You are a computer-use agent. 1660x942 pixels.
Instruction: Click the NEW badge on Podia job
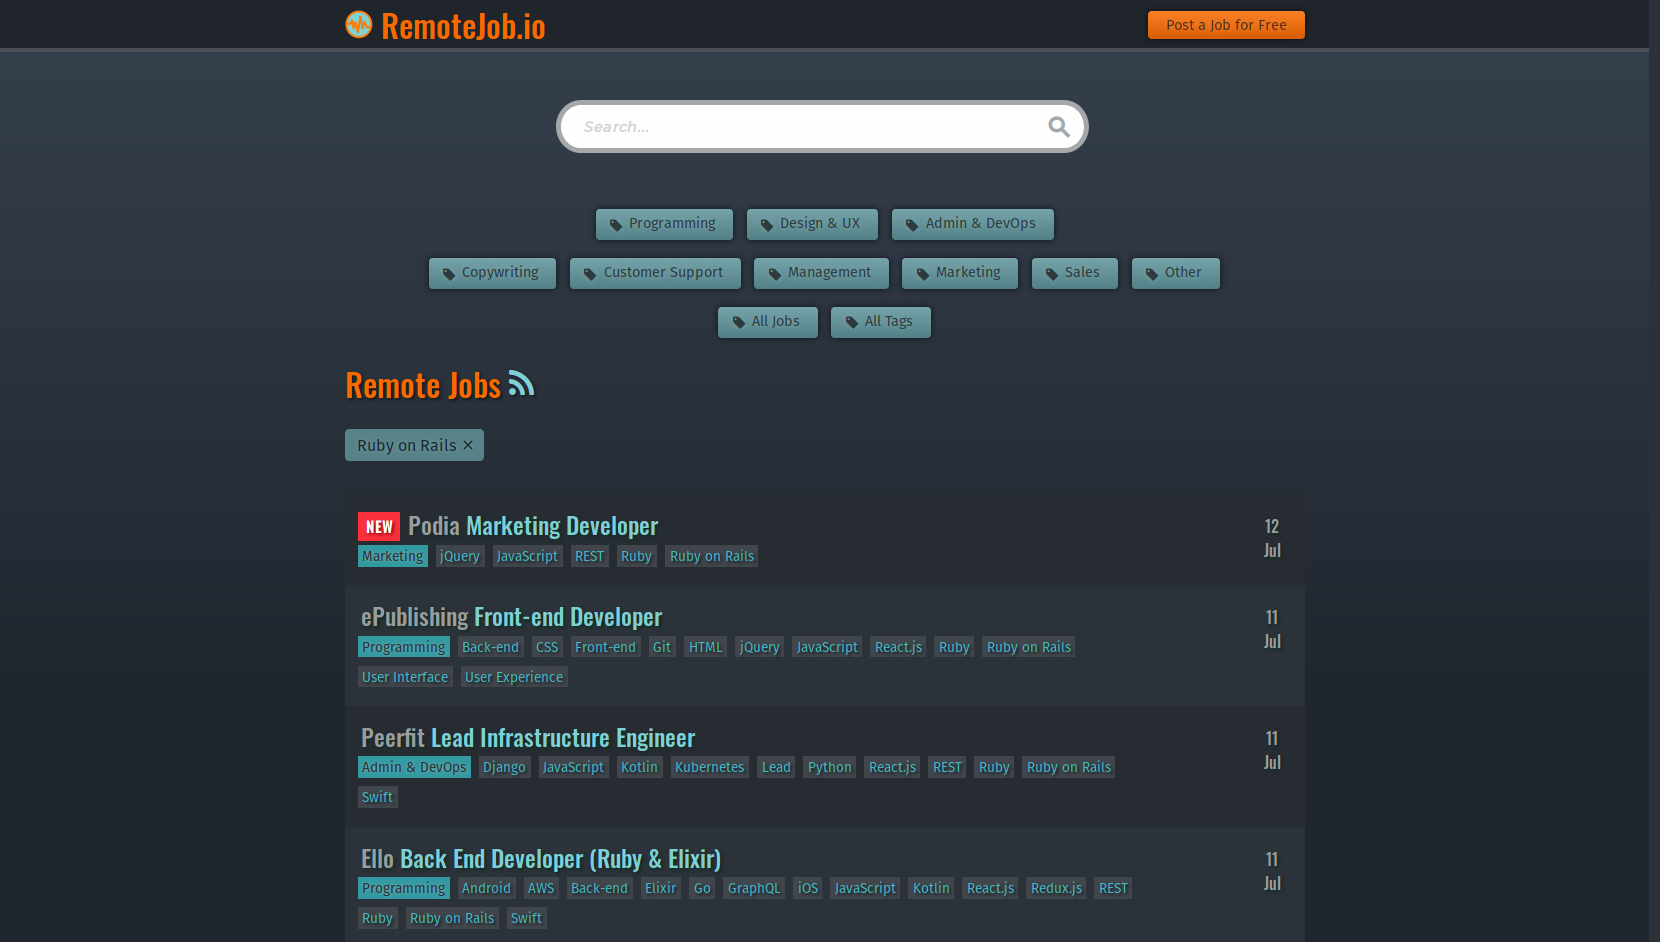coord(379,527)
